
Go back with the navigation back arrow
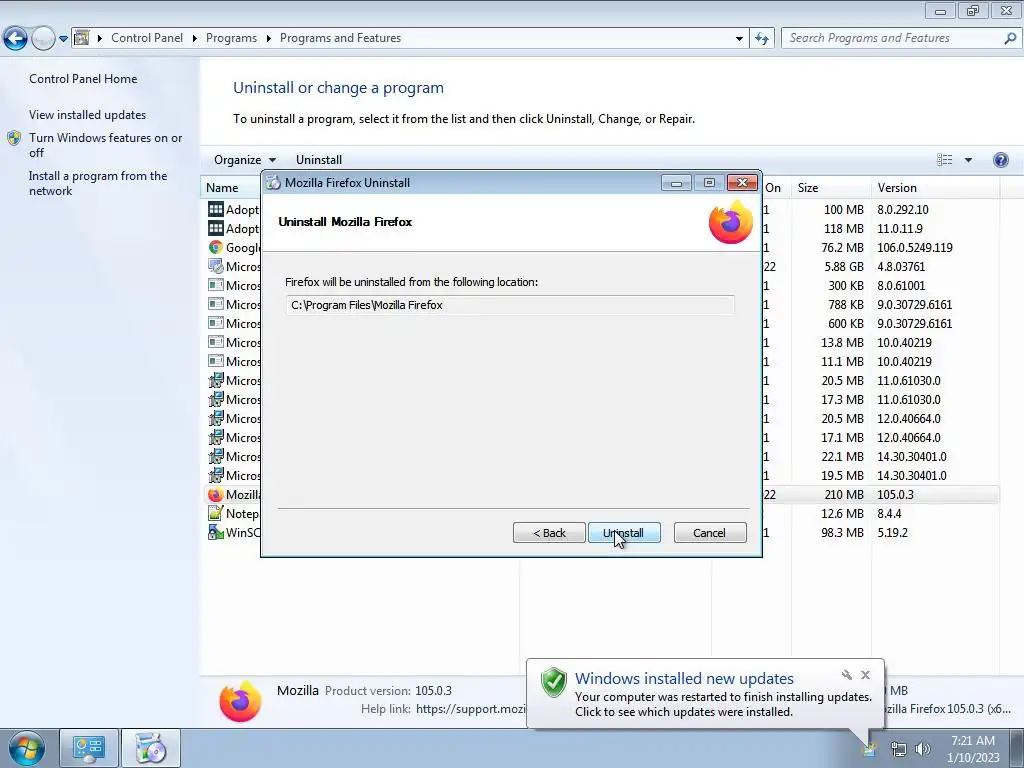coord(16,39)
